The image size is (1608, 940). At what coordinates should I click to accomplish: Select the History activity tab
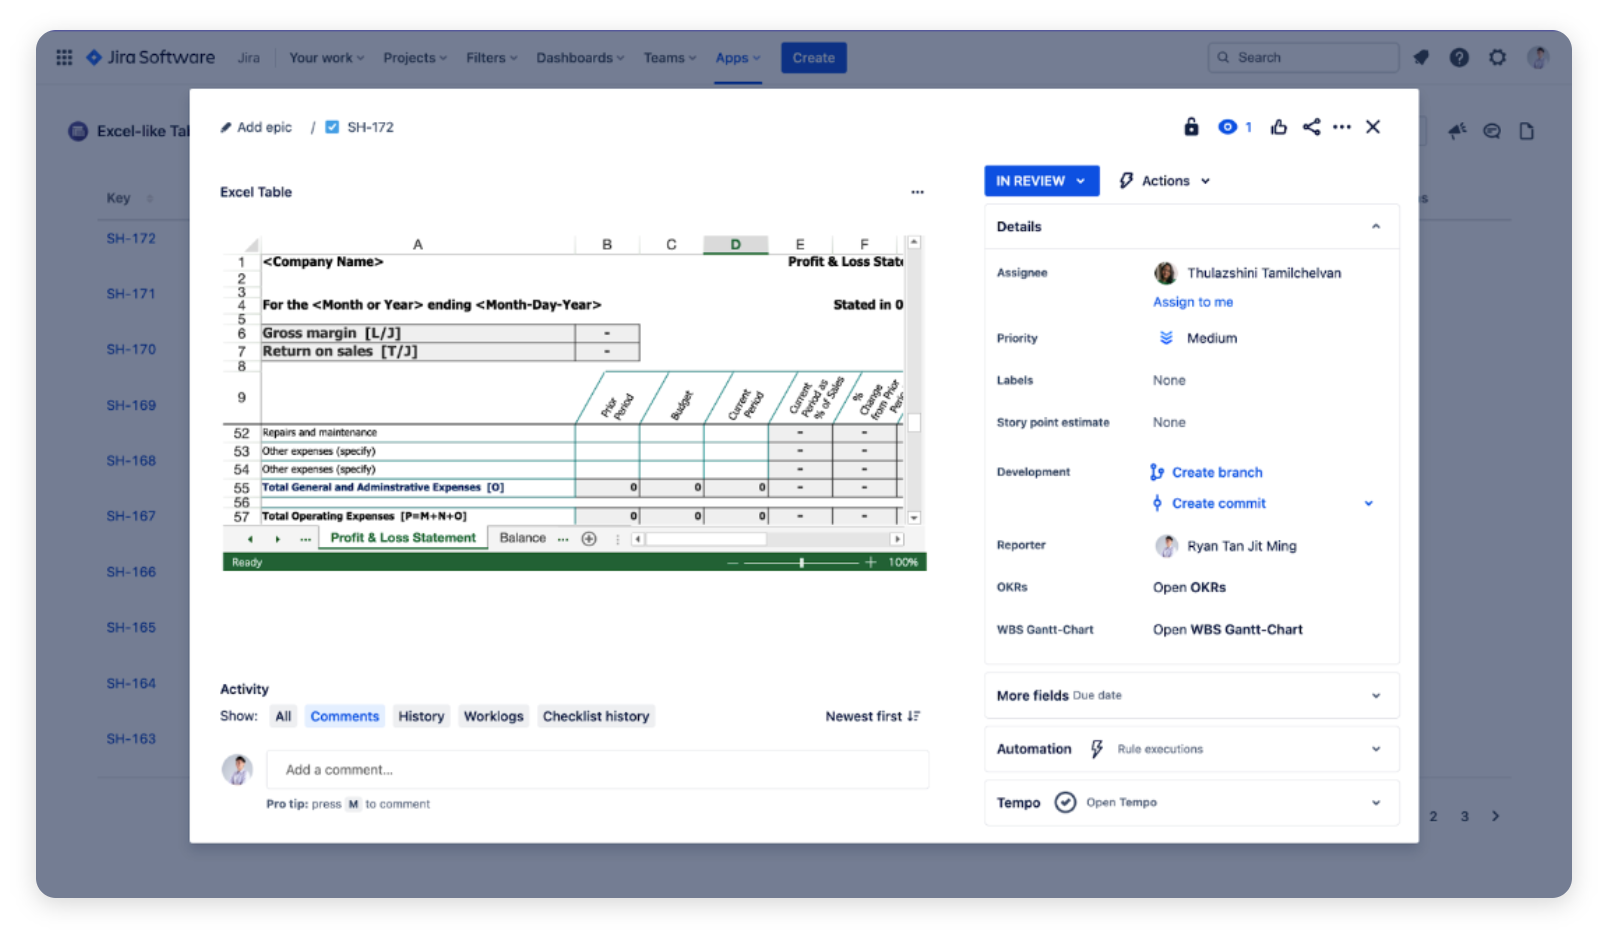point(421,716)
